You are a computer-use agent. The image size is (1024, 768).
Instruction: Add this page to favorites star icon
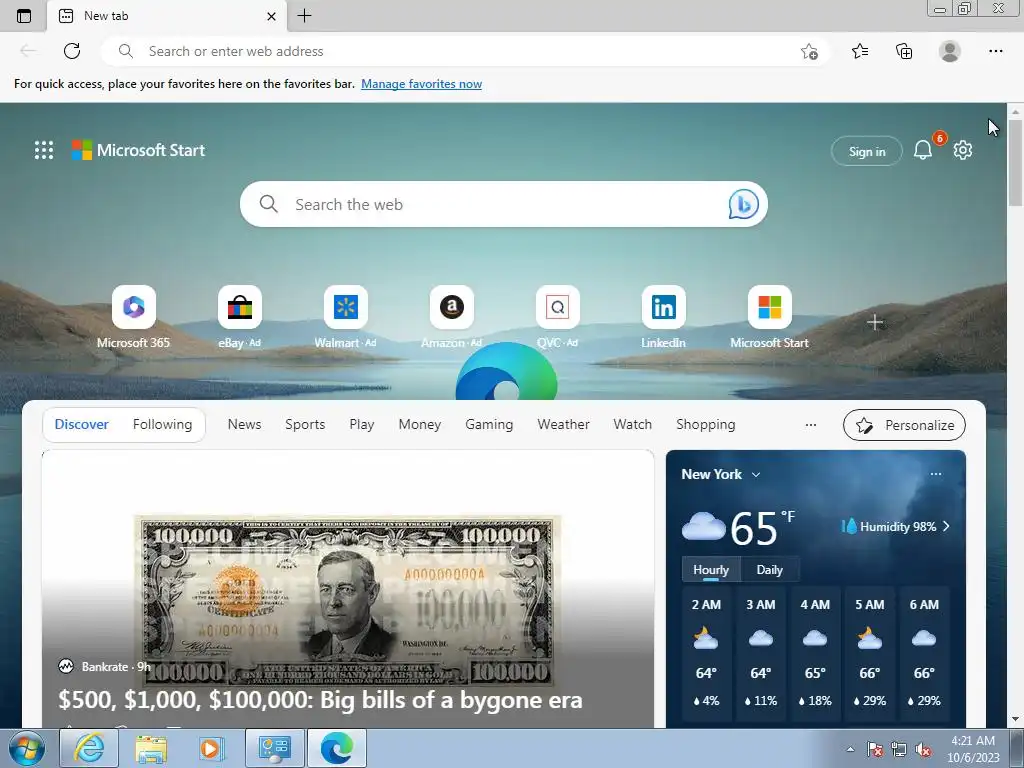809,52
